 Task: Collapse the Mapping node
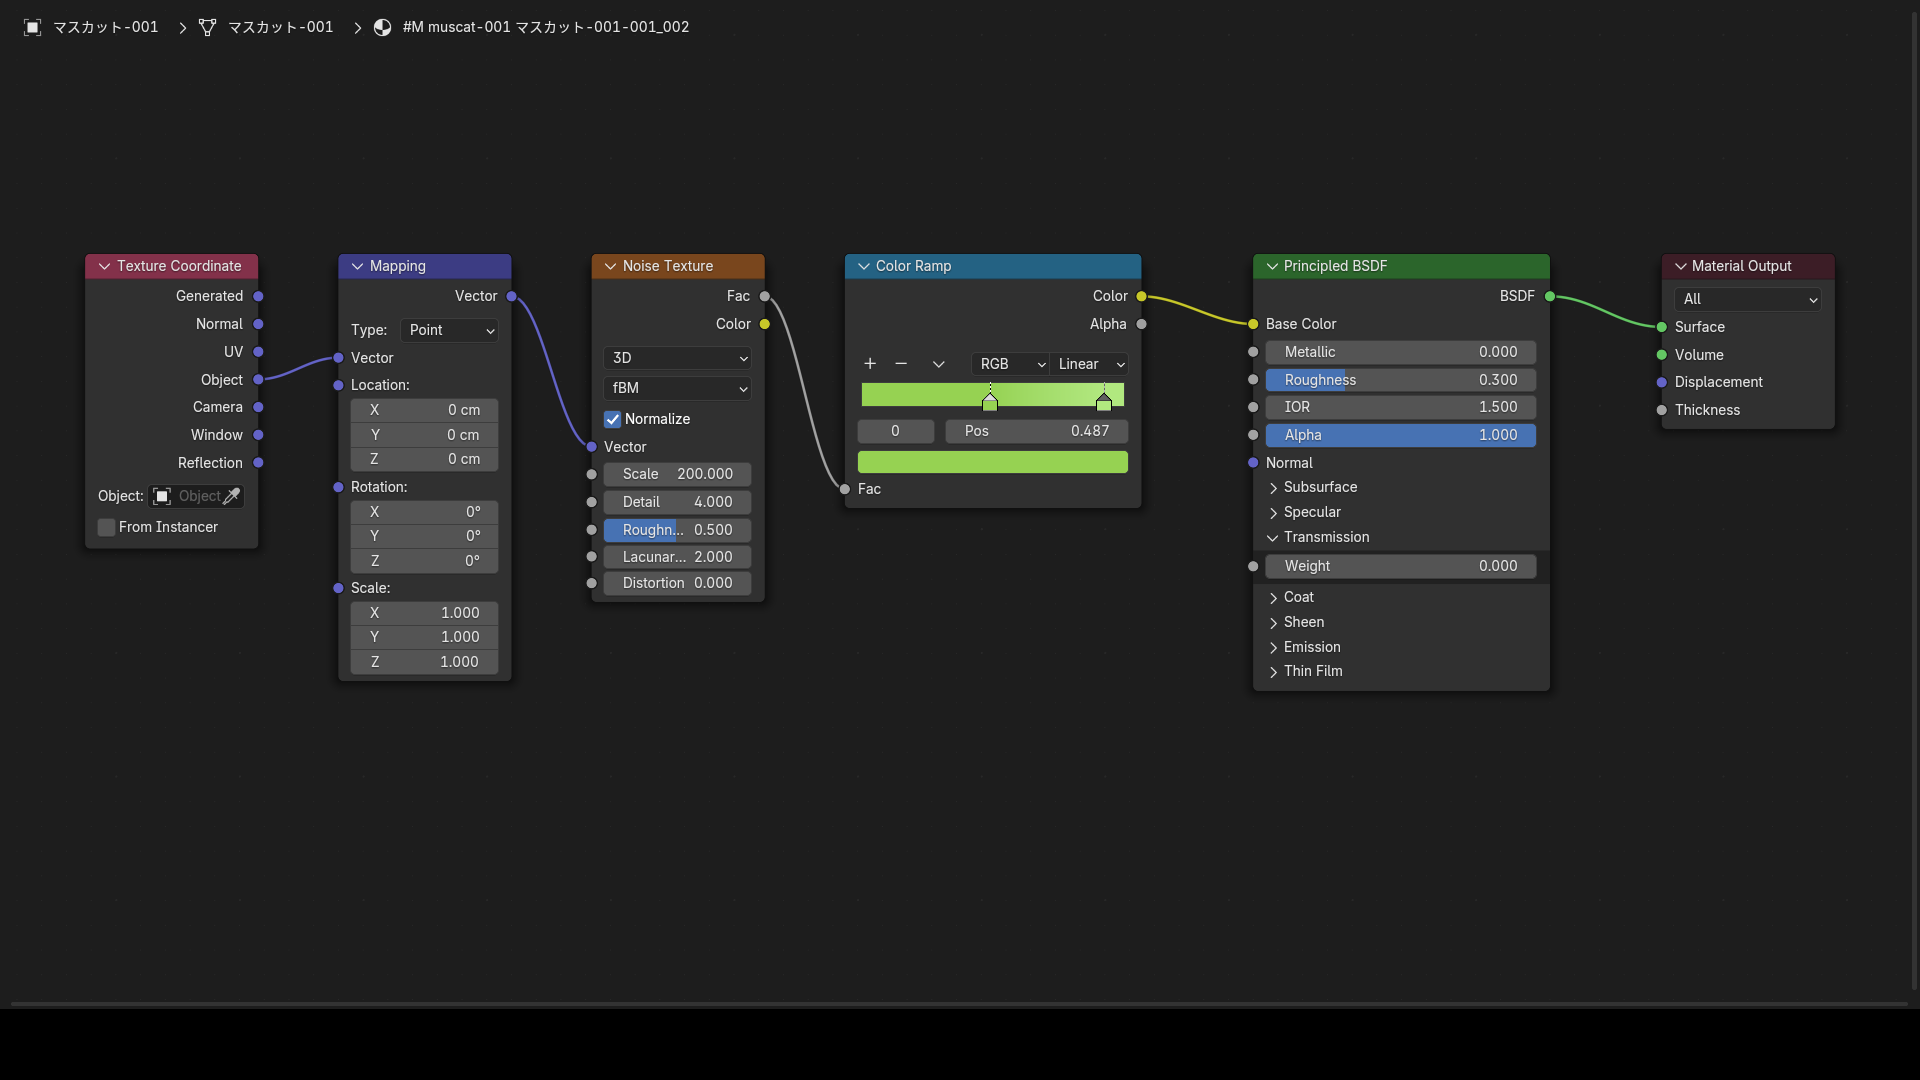[357, 266]
